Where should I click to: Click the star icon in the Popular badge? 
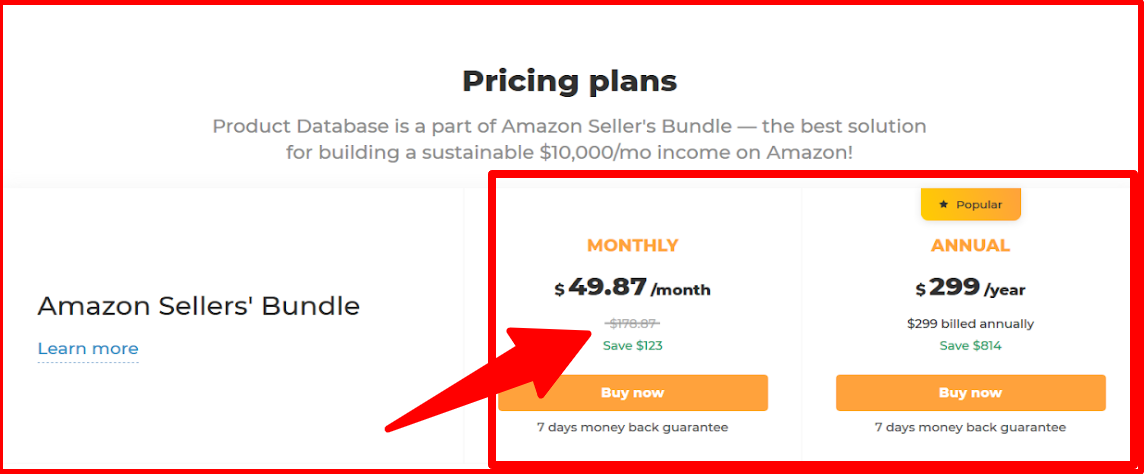pyautogui.click(x=943, y=205)
